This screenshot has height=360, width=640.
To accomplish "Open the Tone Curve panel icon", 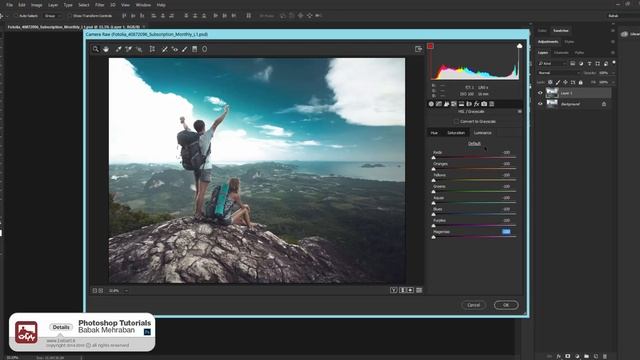I will tap(439, 104).
